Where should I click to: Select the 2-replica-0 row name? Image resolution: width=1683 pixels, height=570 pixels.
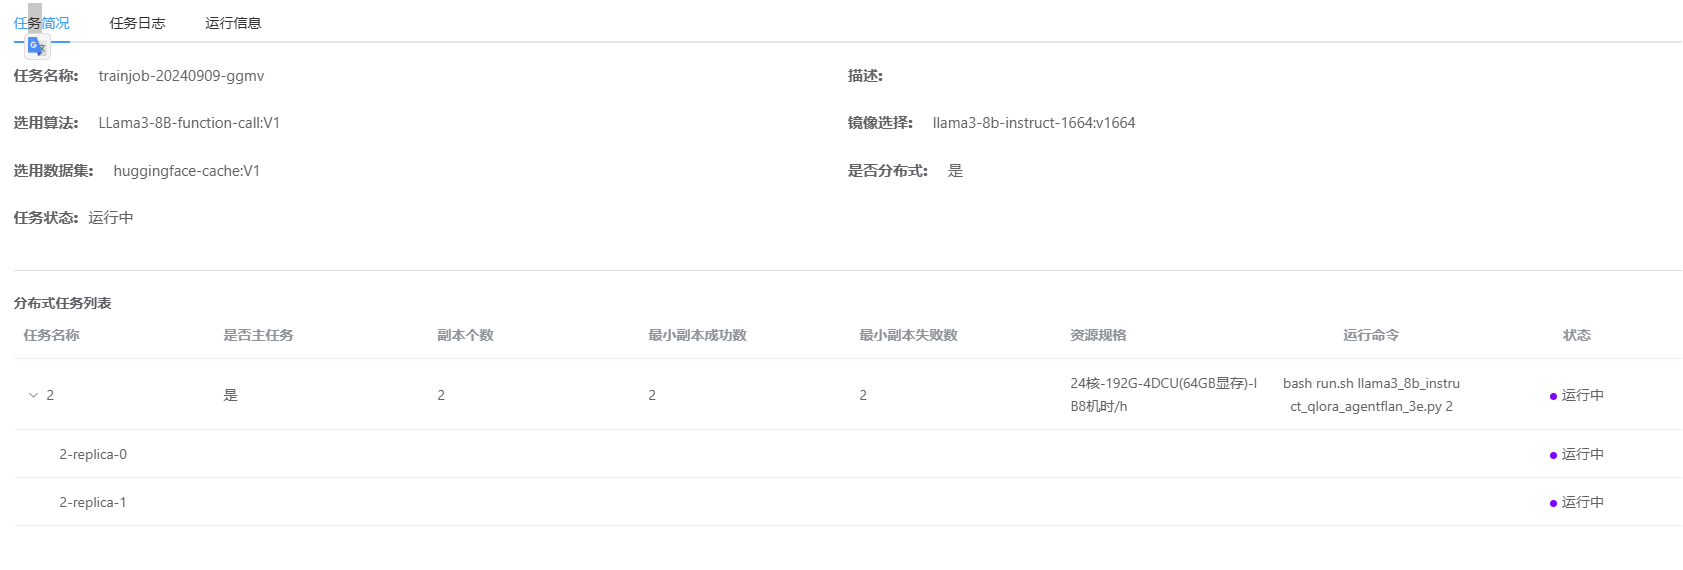click(x=93, y=454)
